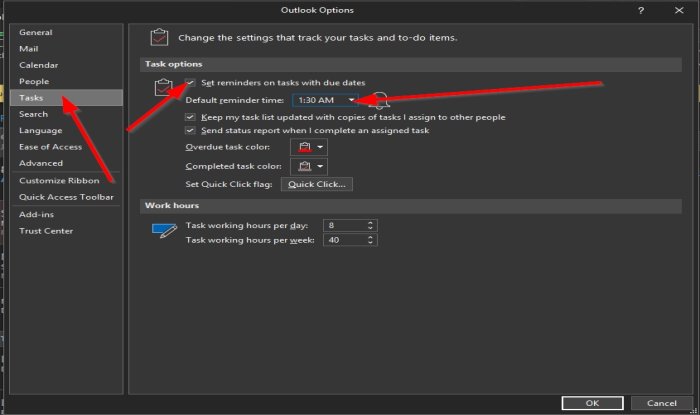Image resolution: width=700 pixels, height=415 pixels.
Task: Click the OK button
Action: point(592,403)
